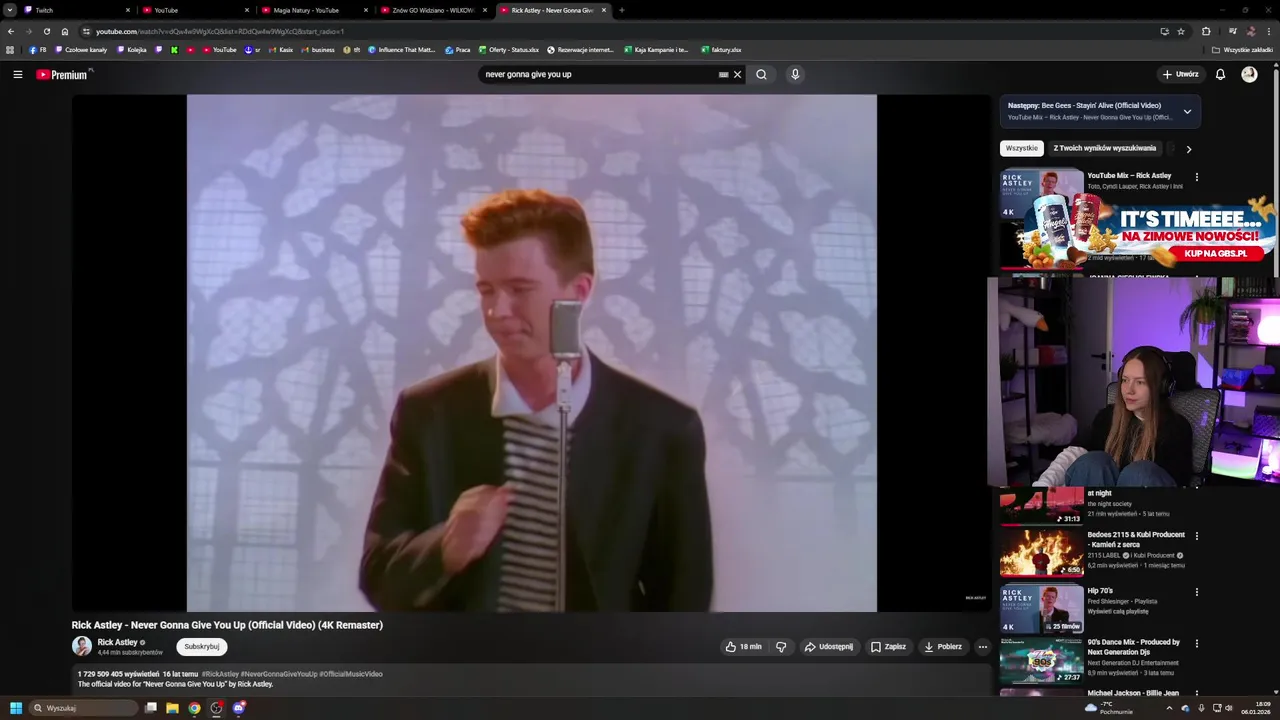Expand the Następny: Bee Gees queue panel
The height and width of the screenshot is (720, 1280).
point(1187,111)
